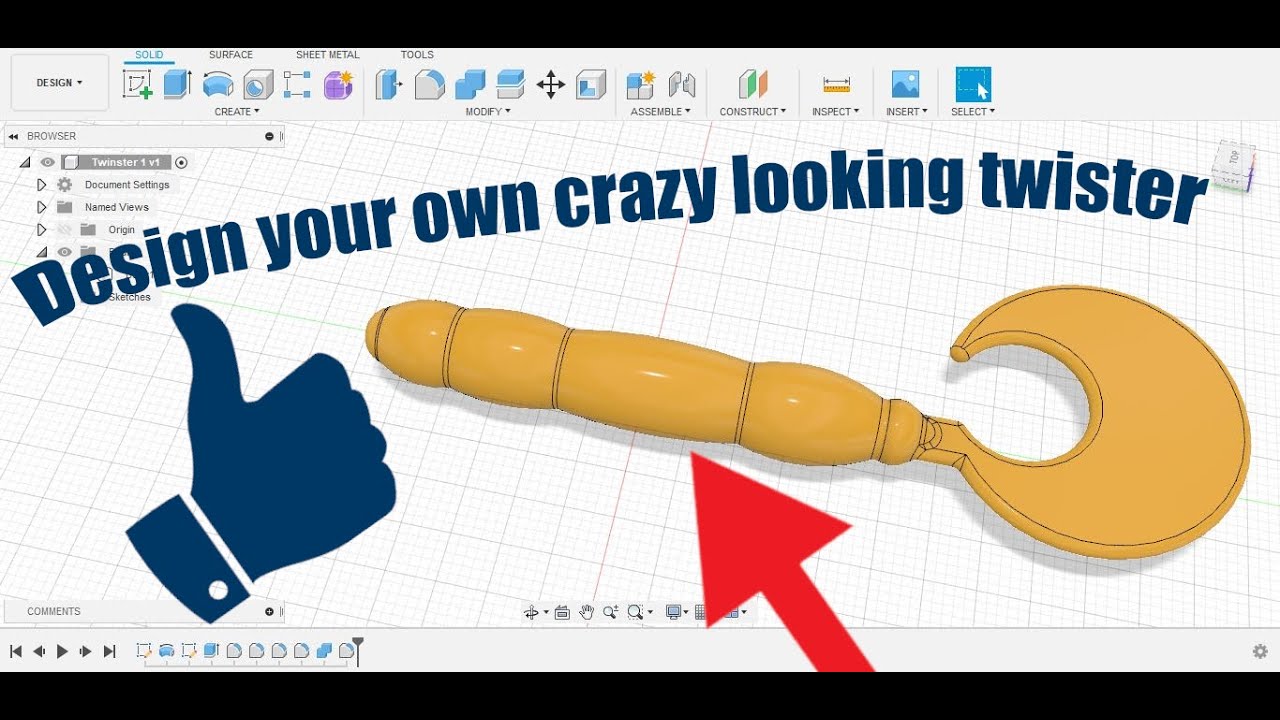Select the Offset Plane construct icon

(753, 84)
